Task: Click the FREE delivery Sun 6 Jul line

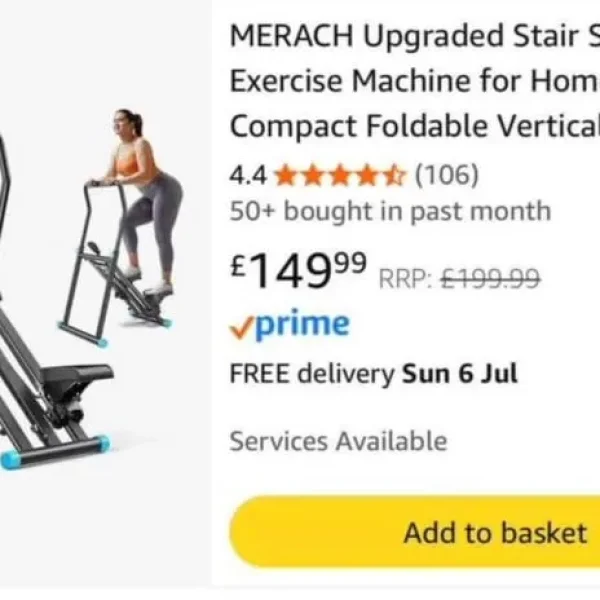Action: (373, 373)
